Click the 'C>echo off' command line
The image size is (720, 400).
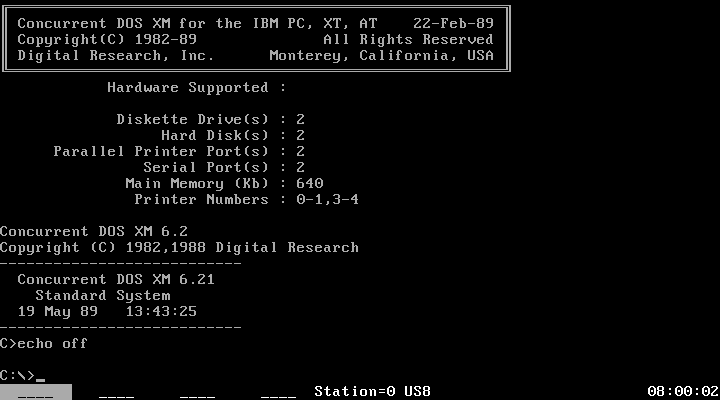[x=44, y=344]
